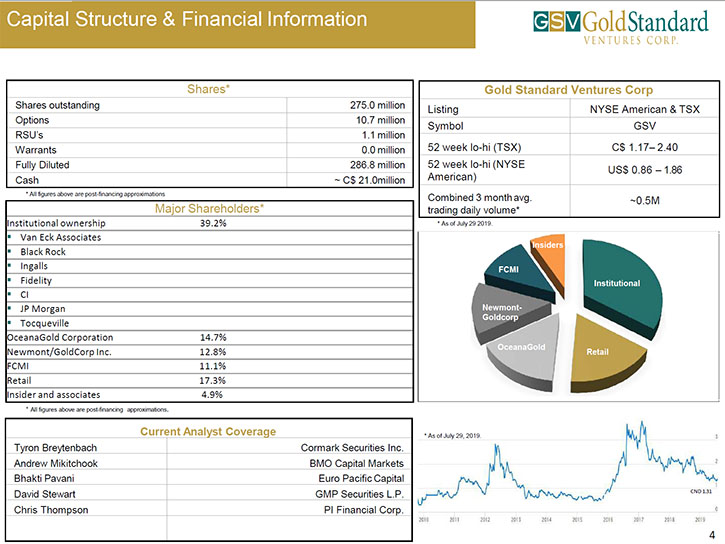Click the US$ 0.86 – 1.86 range value
725x544 pixels.
[x=645, y=170]
